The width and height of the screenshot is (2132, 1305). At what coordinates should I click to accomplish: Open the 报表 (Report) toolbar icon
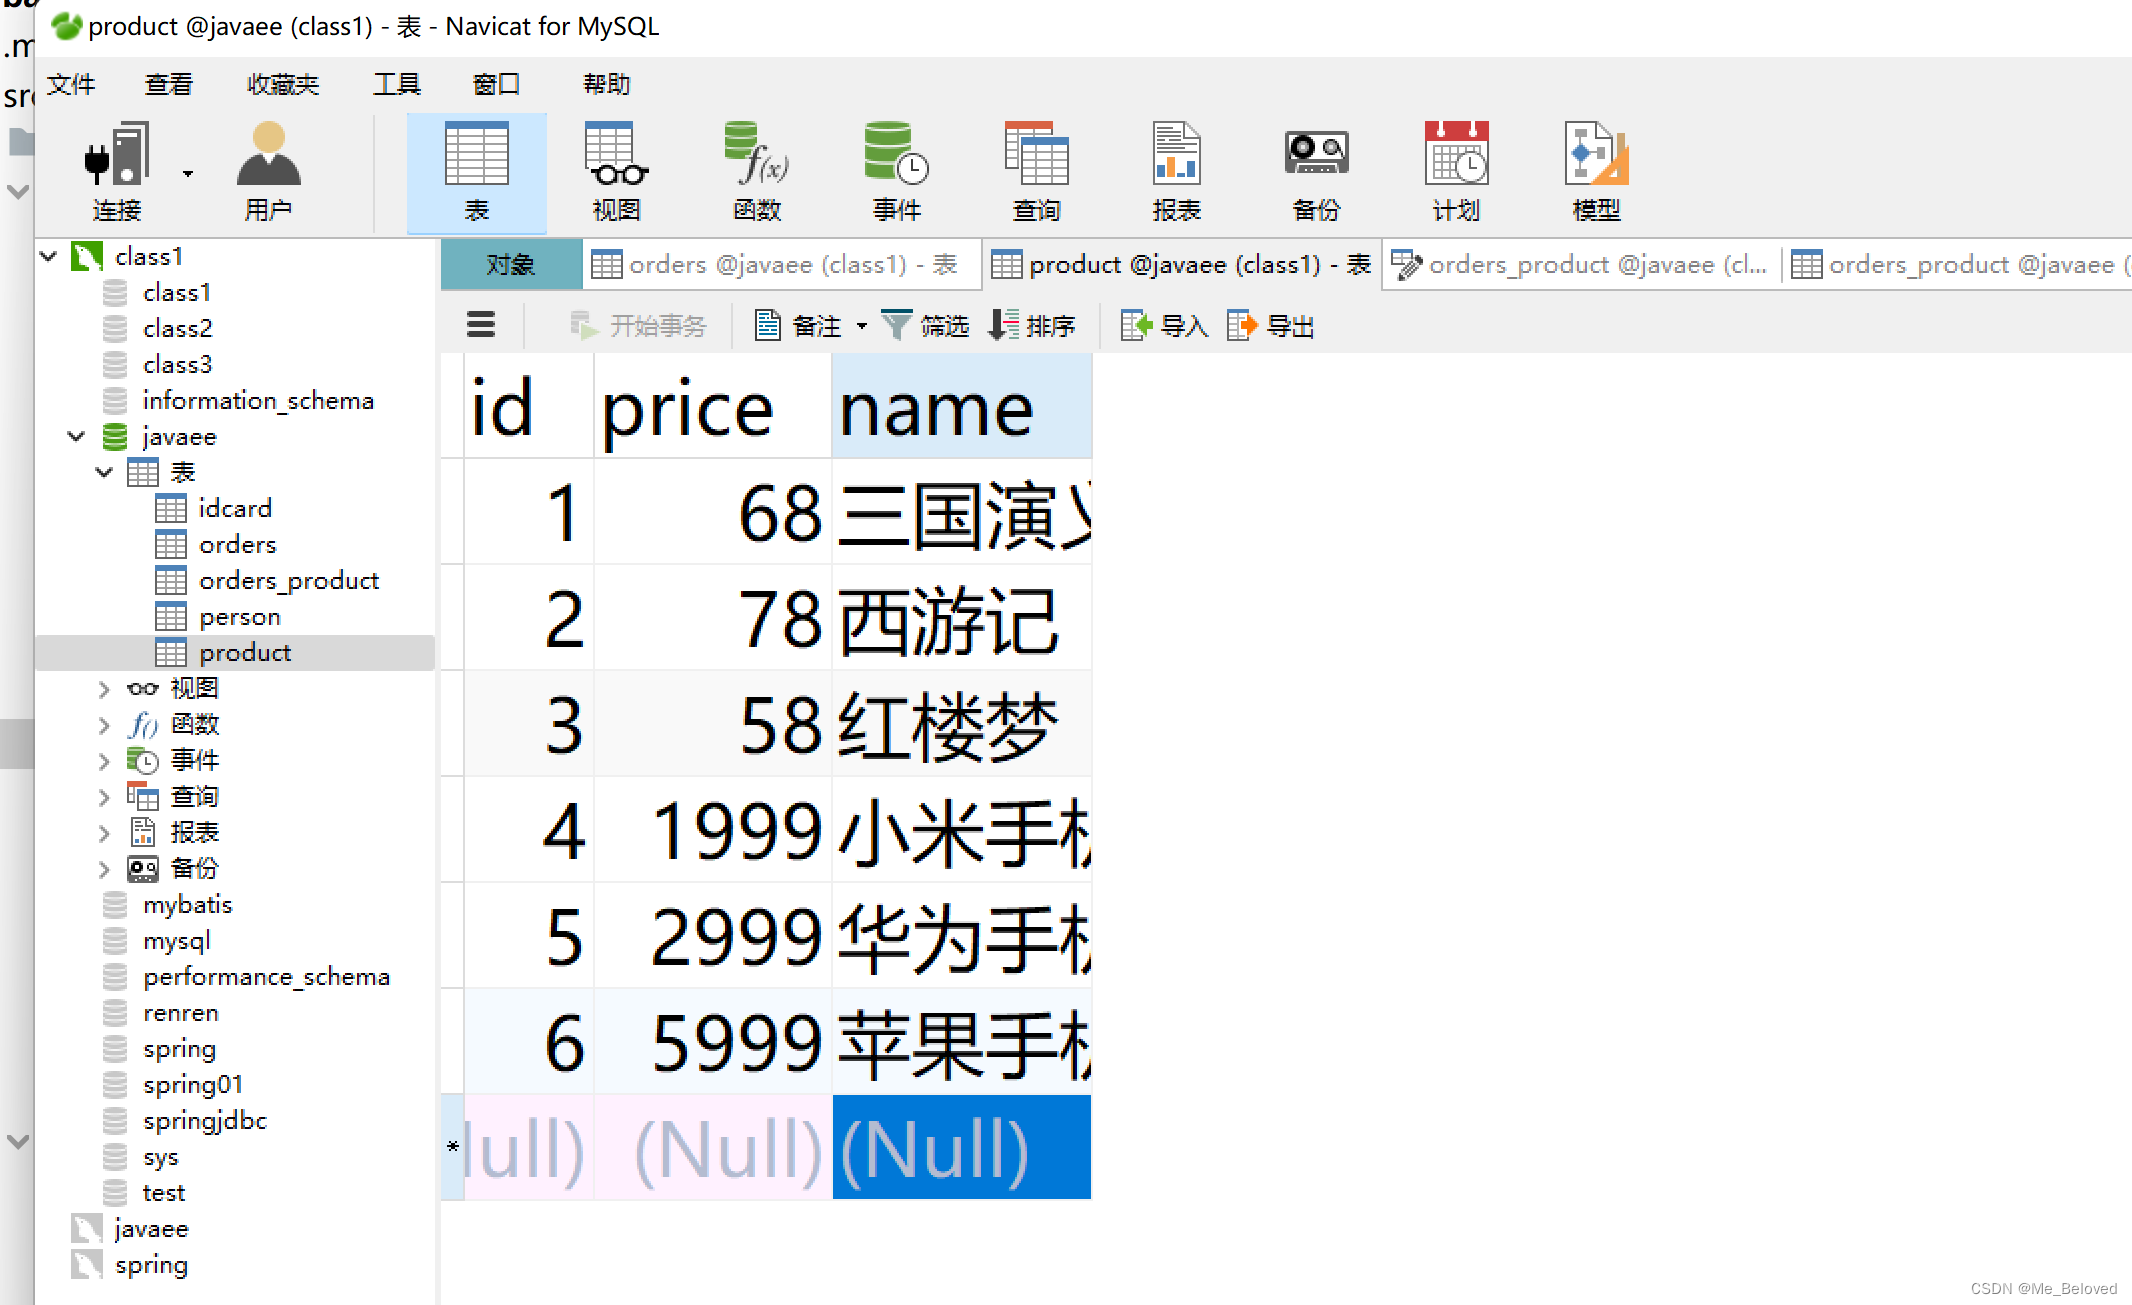tap(1176, 170)
